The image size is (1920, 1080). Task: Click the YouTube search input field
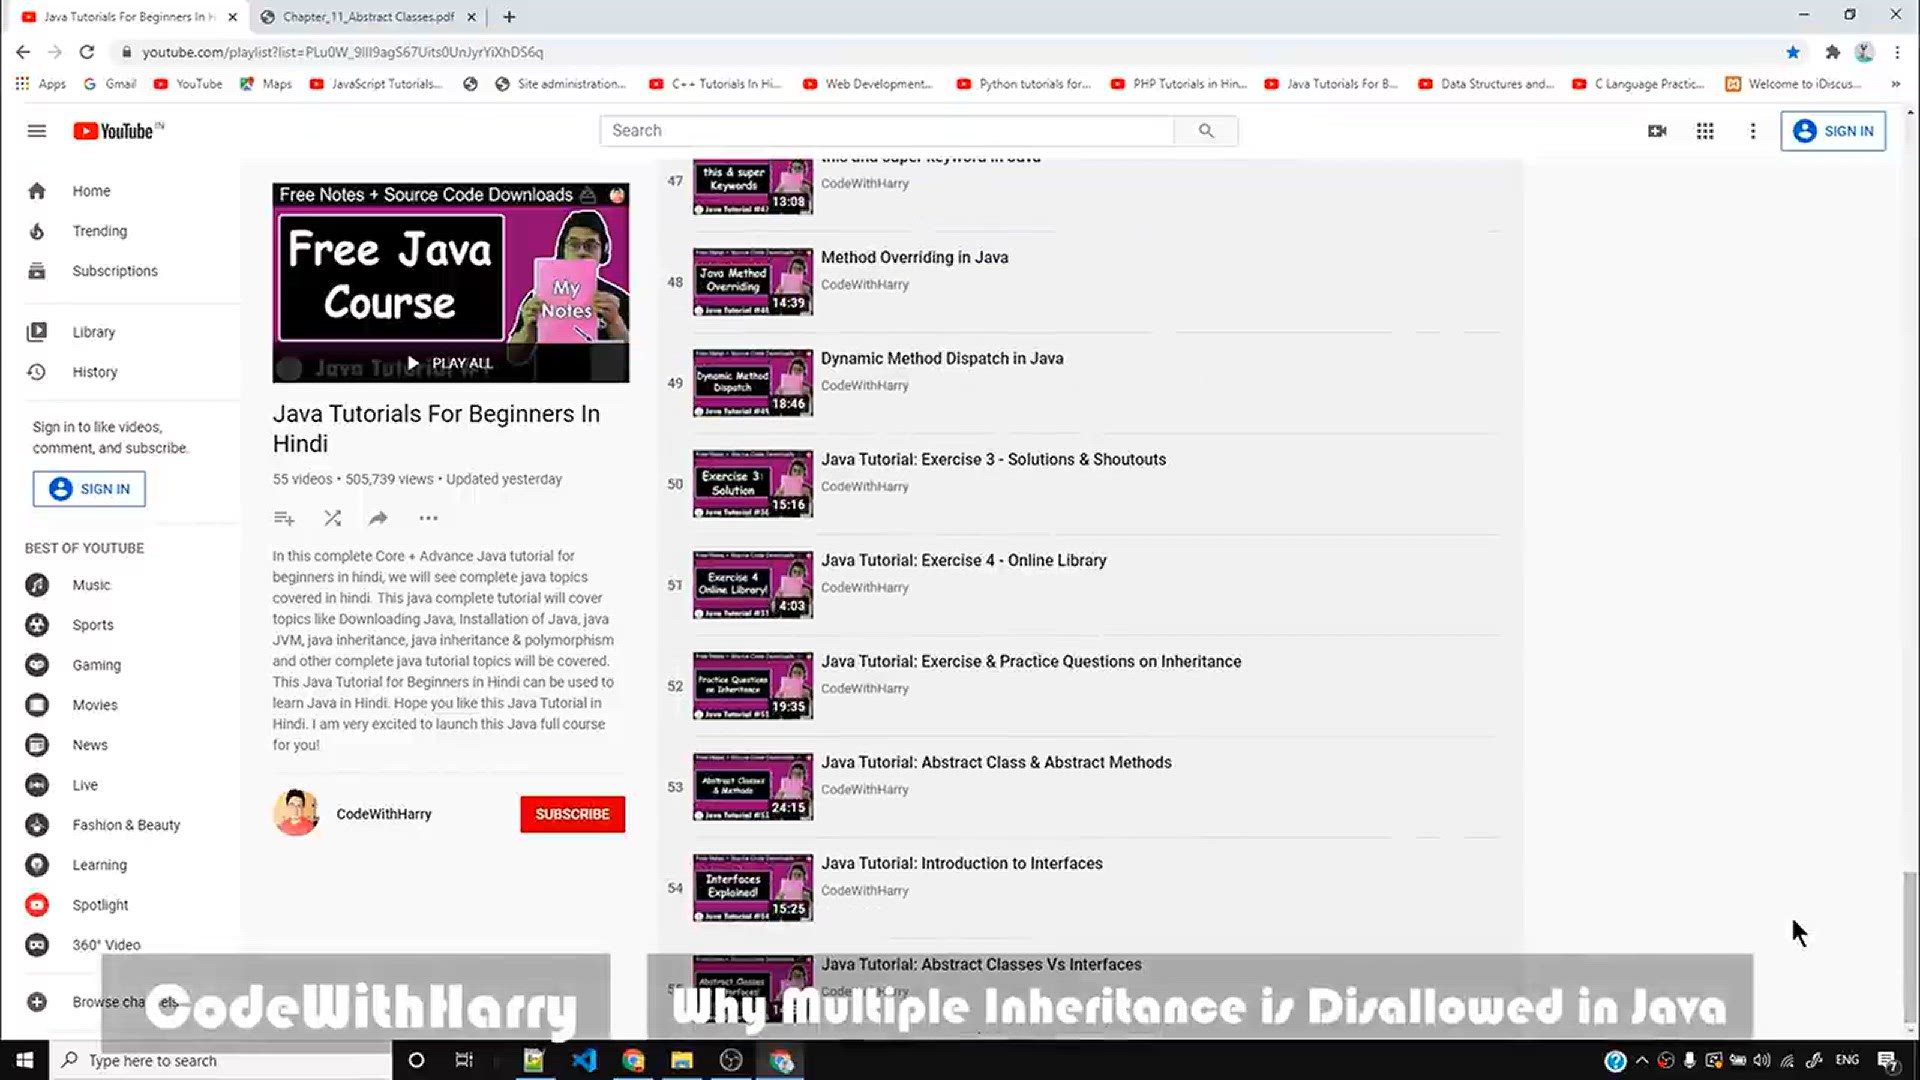[x=887, y=131]
